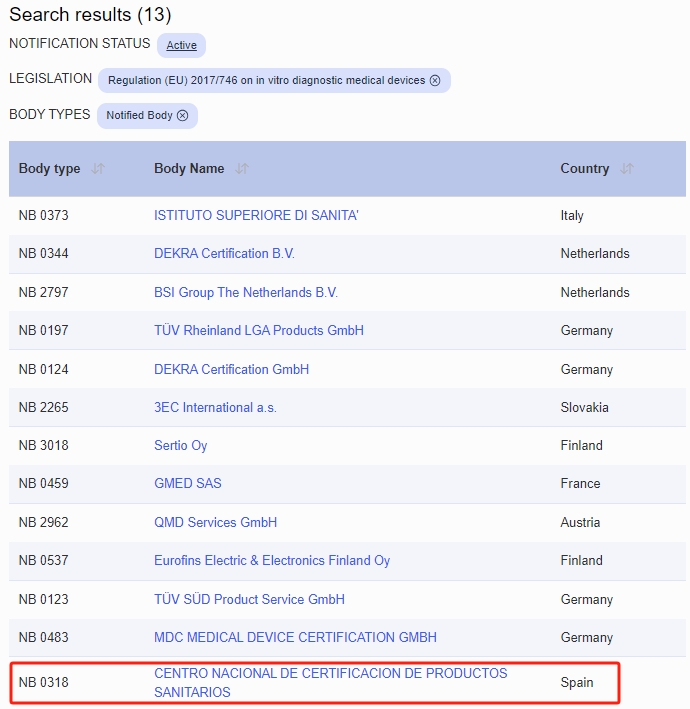This screenshot has width=690, height=709.
Task: Open Eurofins Electric & Electronics Finland Oy
Action: click(272, 560)
